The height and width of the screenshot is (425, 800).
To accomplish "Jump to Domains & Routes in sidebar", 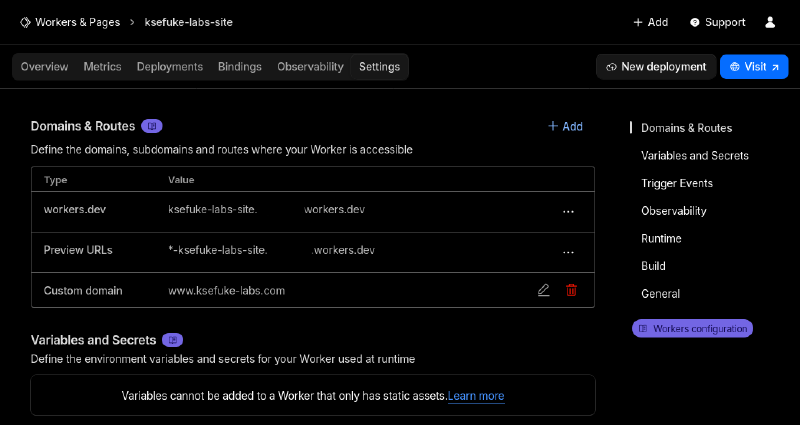I will 686,128.
